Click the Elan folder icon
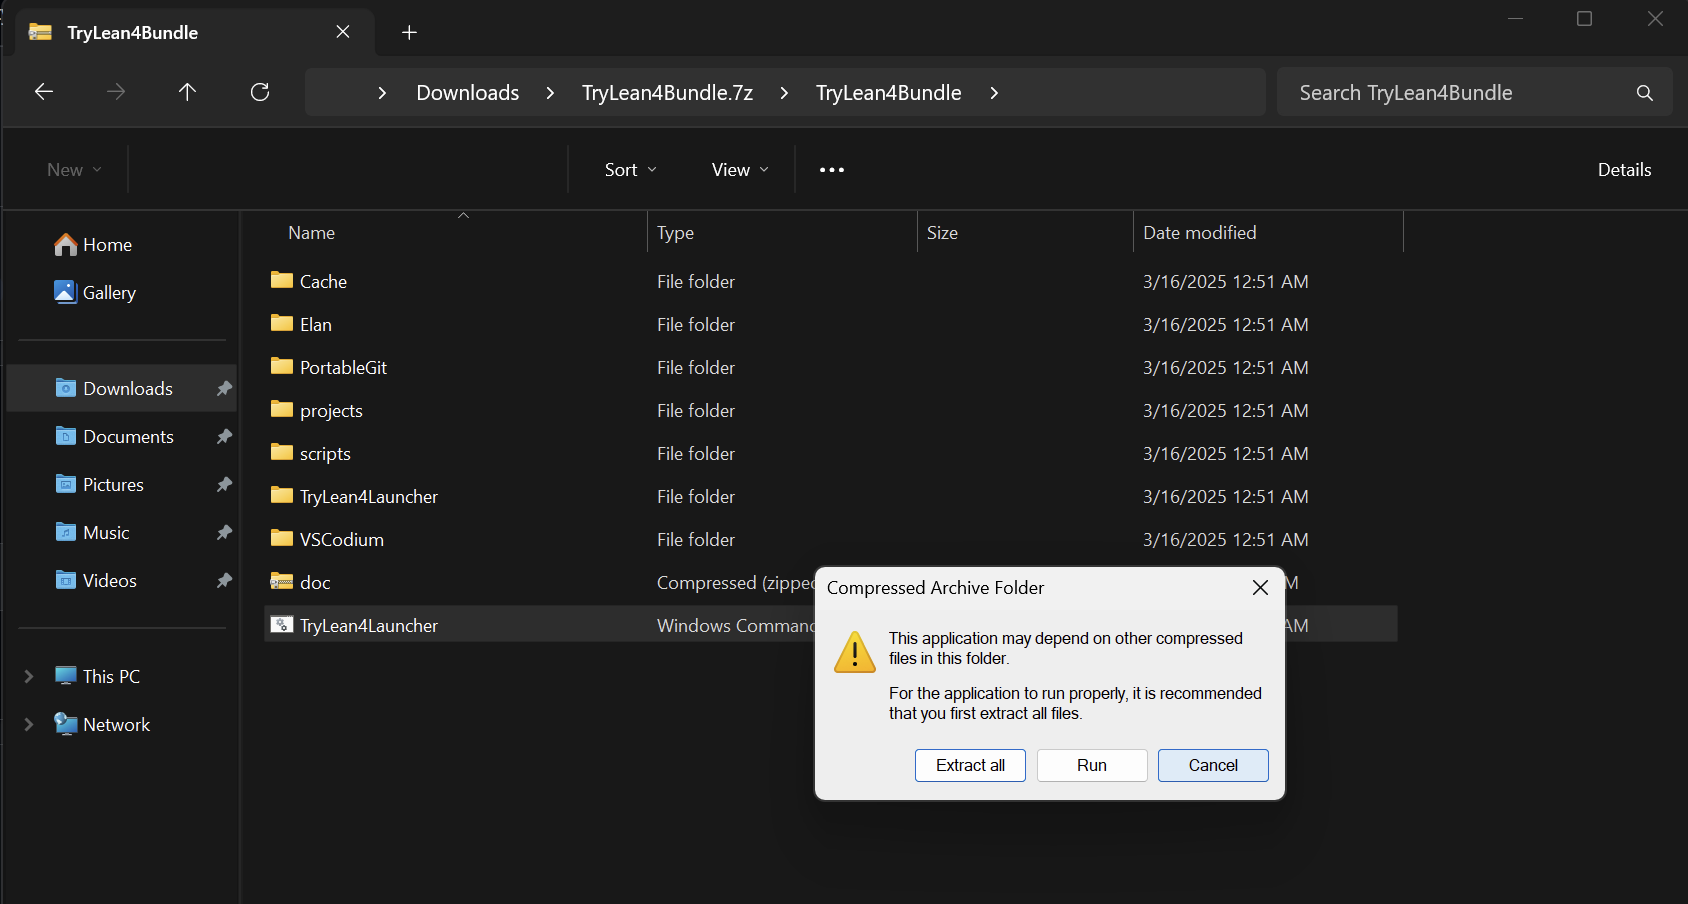 coord(282,323)
